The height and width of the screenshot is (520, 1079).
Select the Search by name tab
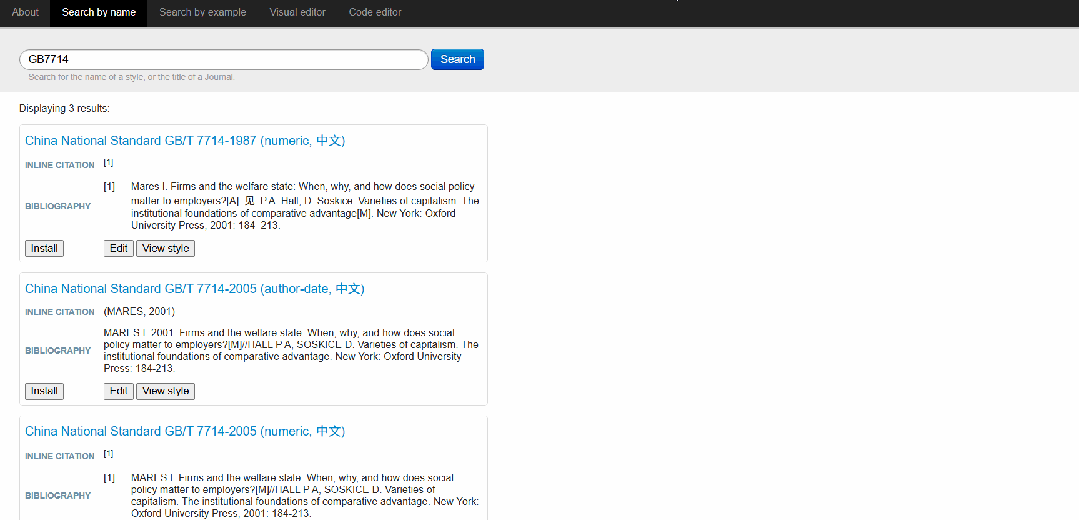click(x=98, y=12)
